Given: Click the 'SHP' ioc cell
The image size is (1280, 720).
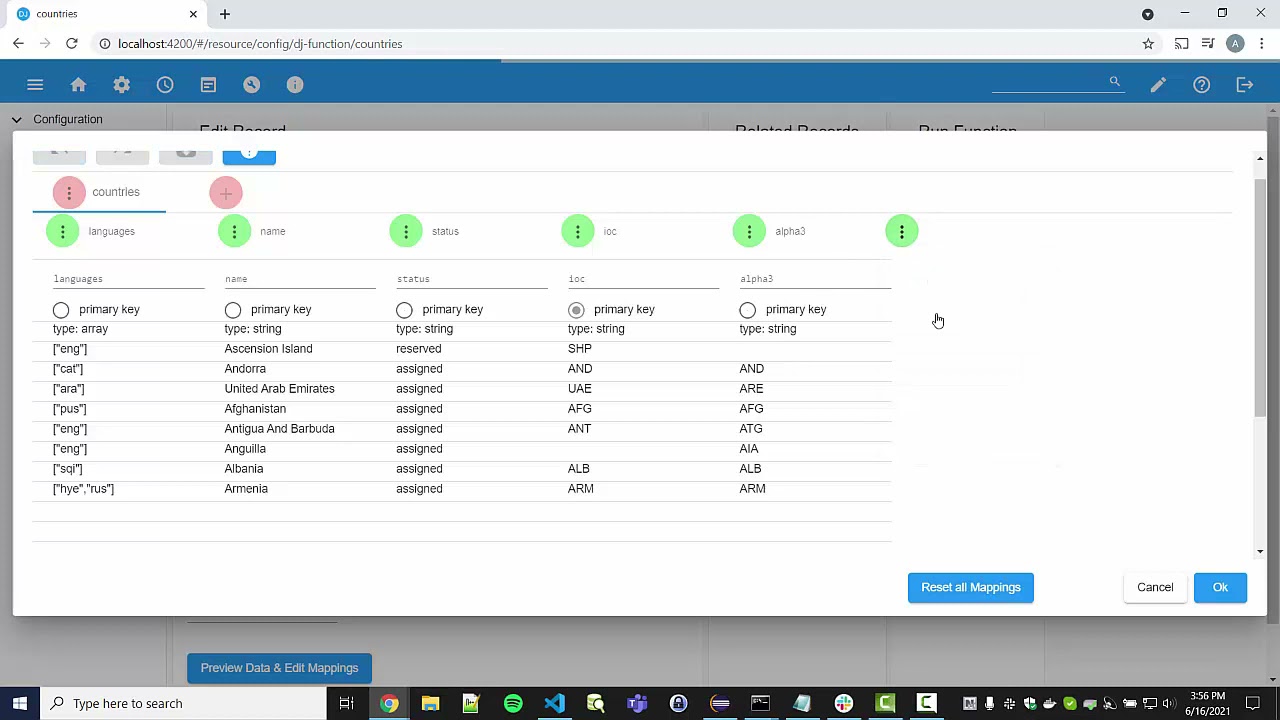Looking at the screenshot, I should (580, 349).
